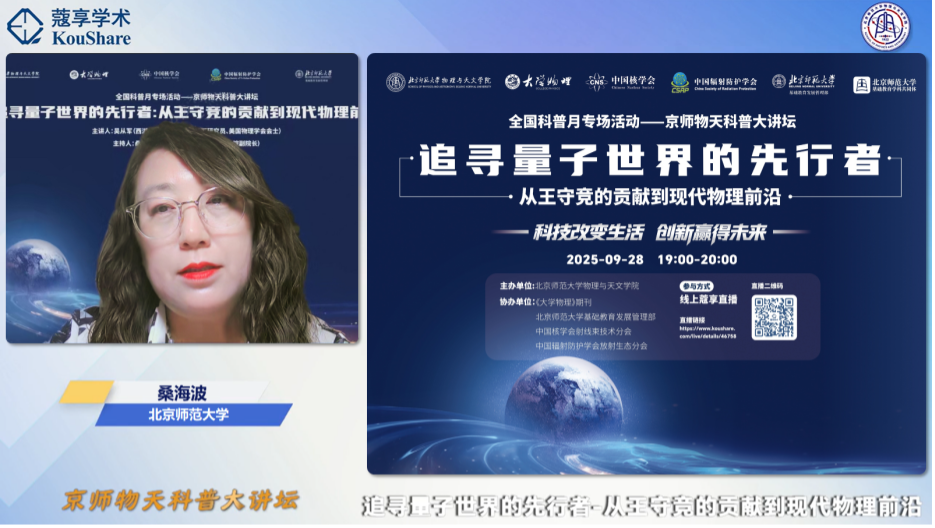Click the 科技改变生活 创新赢得未来 slogan
Viewport: 935px width, 528px height.
(x=649, y=232)
